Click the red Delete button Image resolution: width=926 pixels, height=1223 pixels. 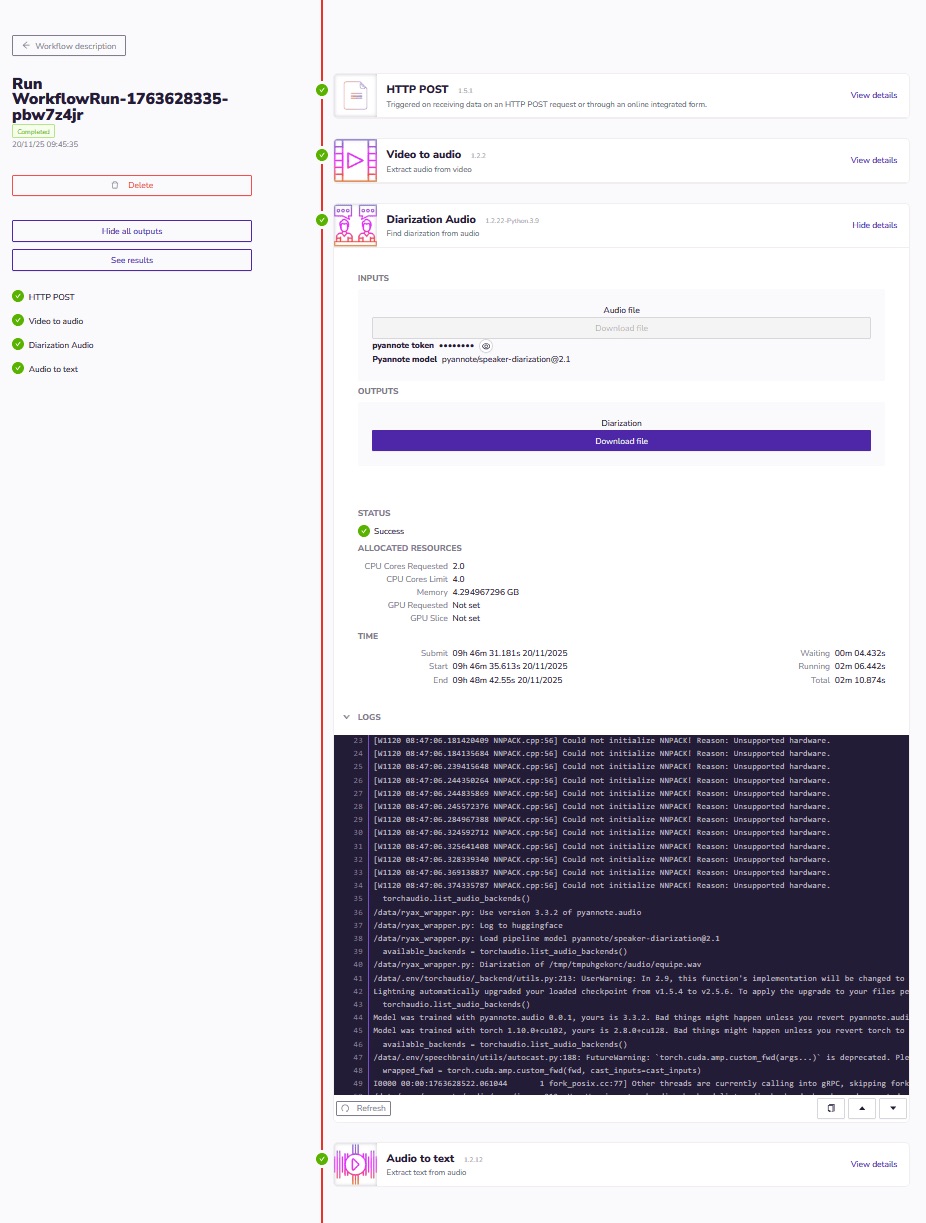click(132, 185)
